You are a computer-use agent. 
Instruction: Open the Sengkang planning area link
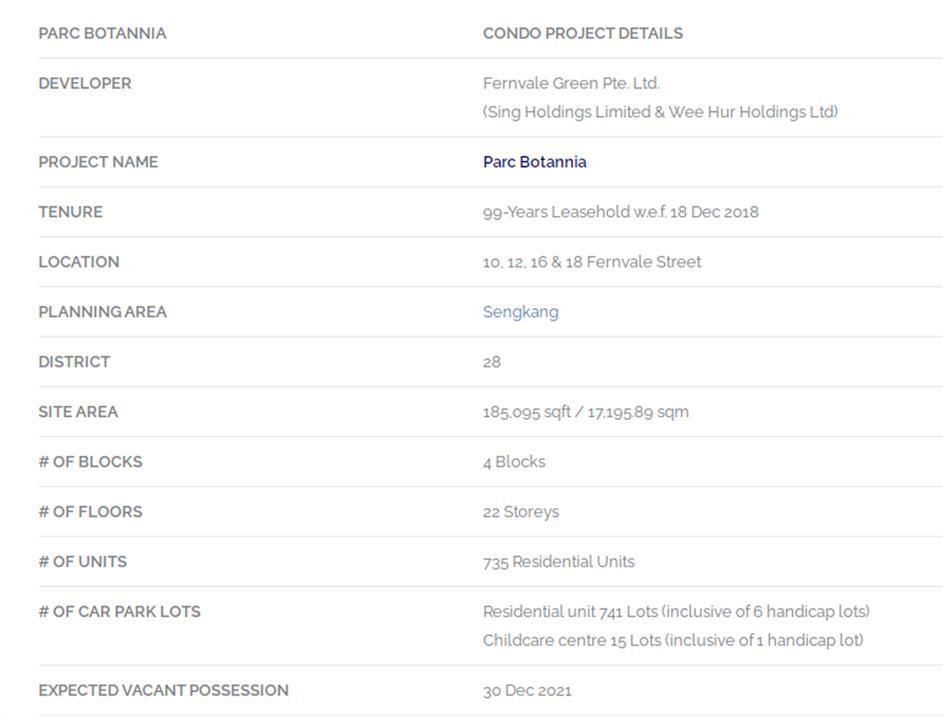[520, 312]
